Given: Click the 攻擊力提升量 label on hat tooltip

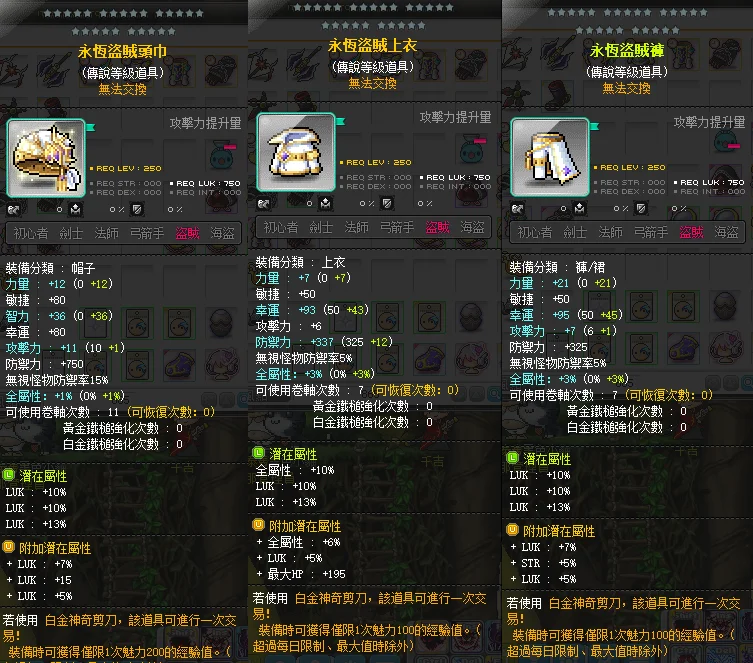Looking at the screenshot, I should [x=205, y=123].
